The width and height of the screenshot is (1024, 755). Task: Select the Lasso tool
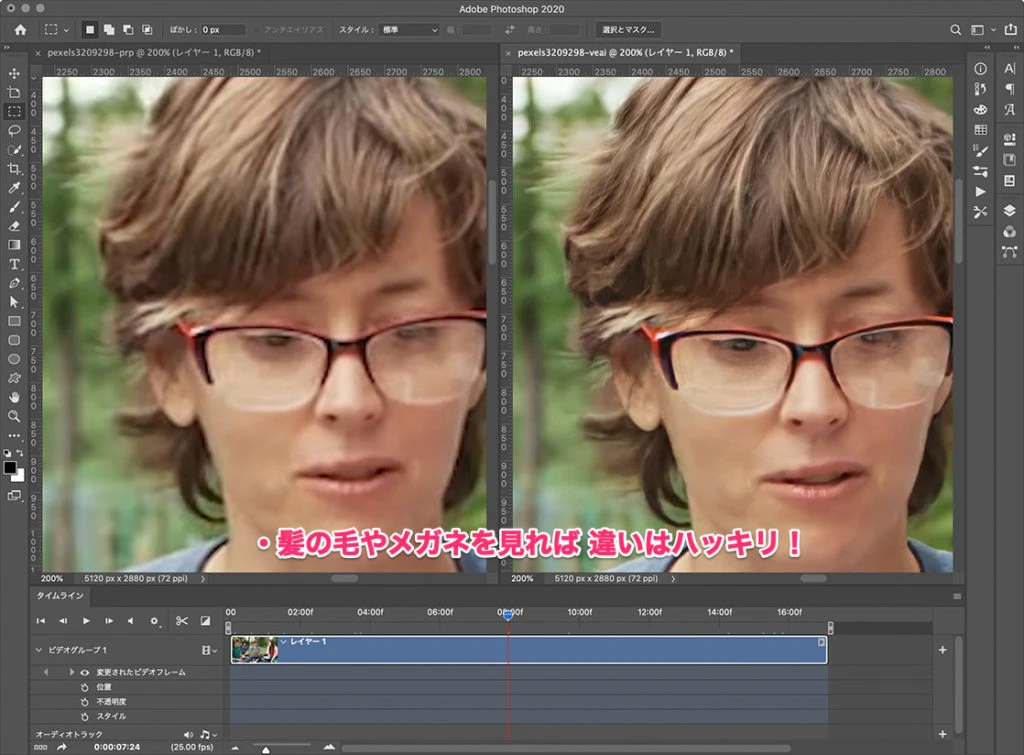14,130
